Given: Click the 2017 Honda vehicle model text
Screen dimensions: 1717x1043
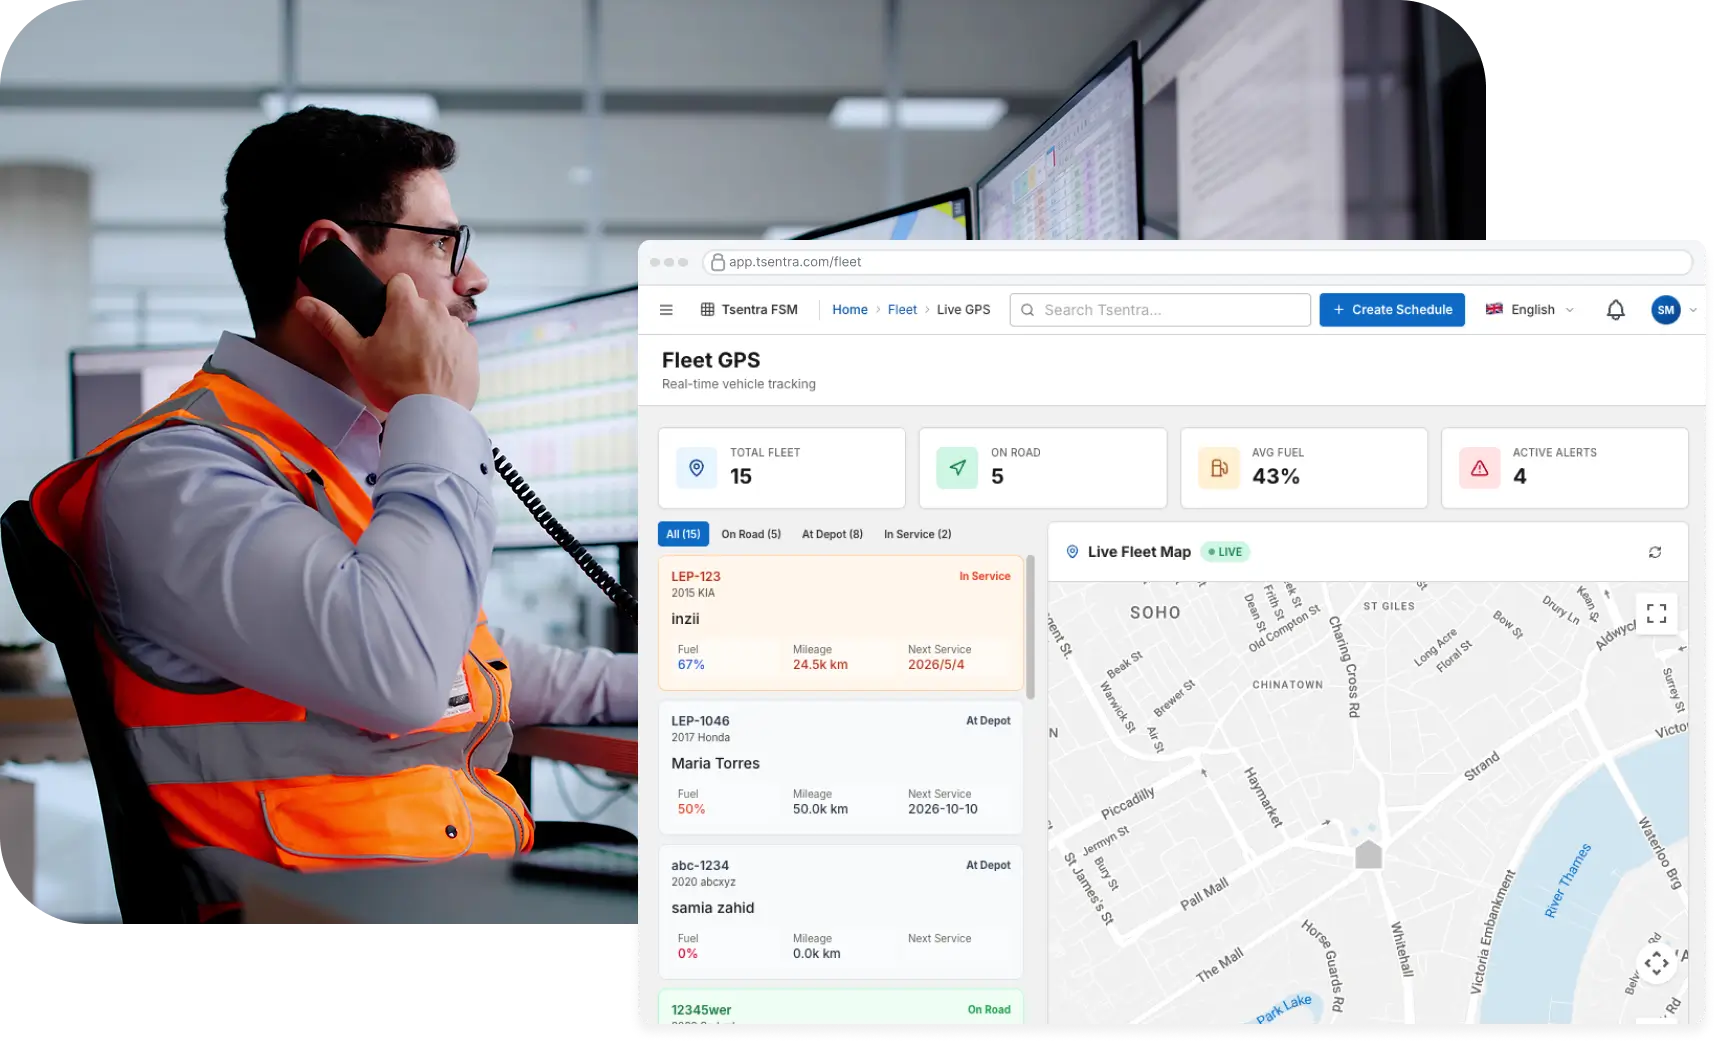Looking at the screenshot, I should (700, 738).
